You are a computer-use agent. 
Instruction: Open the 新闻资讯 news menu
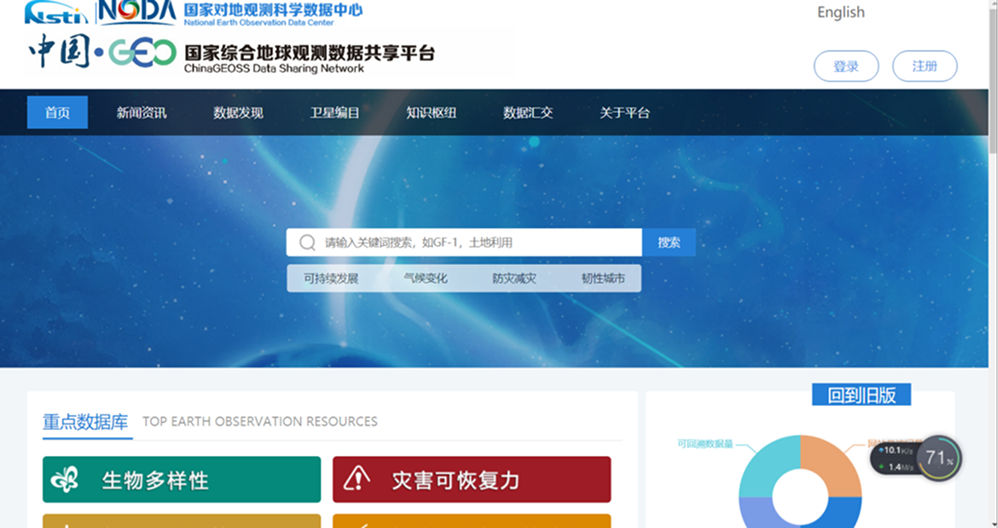(x=141, y=113)
